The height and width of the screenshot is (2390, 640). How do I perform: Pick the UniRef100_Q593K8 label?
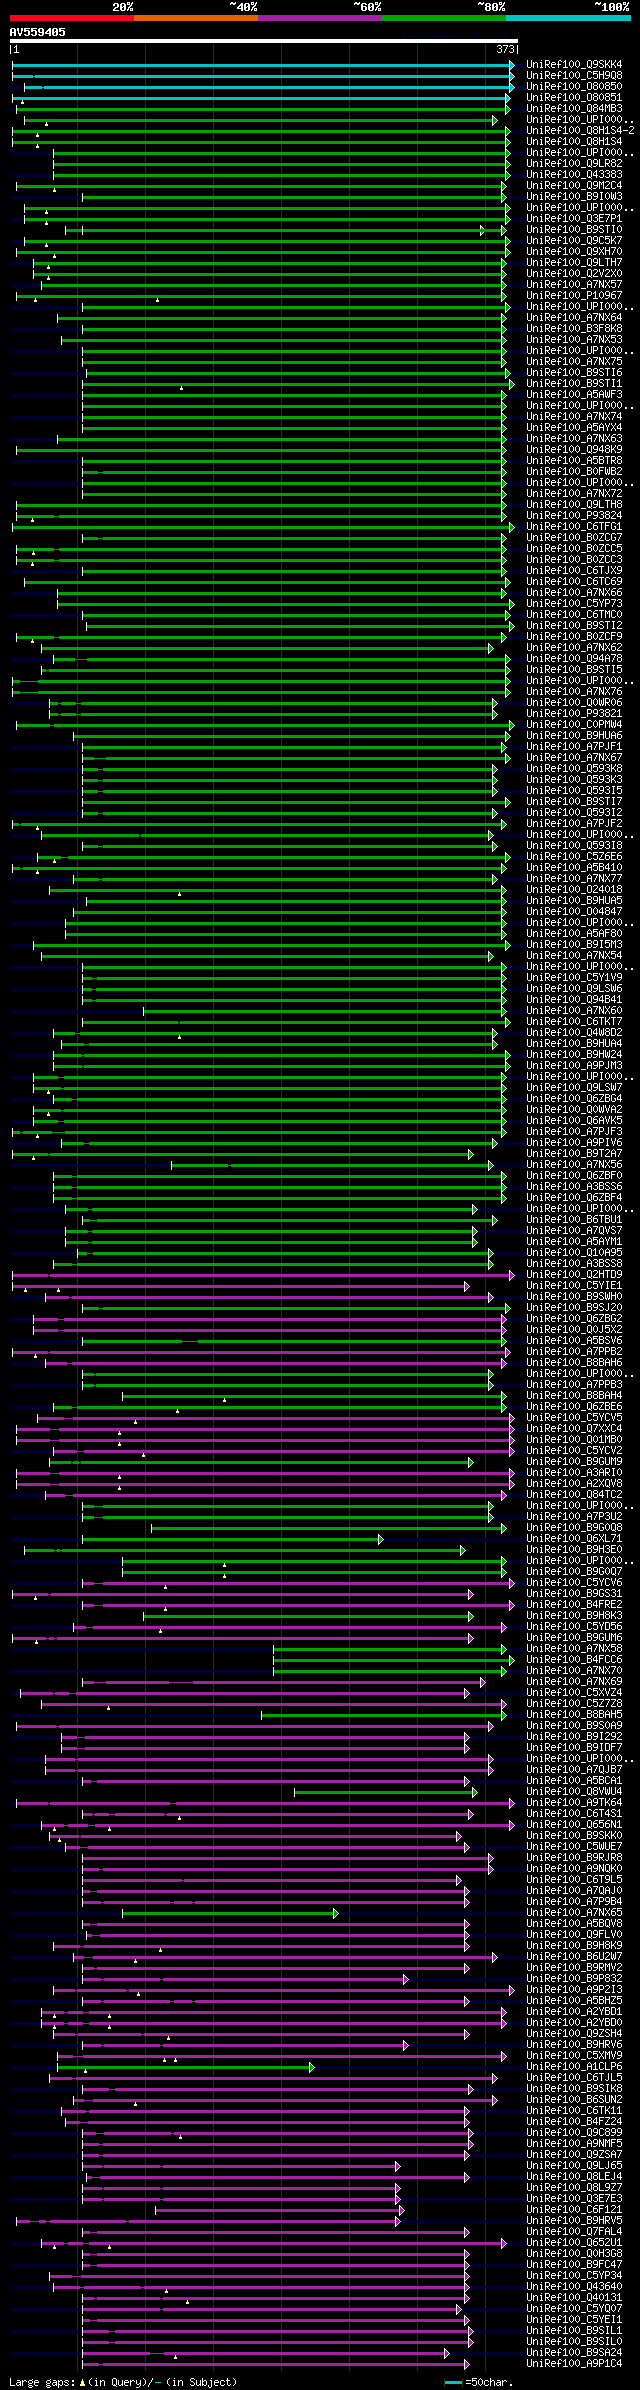[x=574, y=769]
